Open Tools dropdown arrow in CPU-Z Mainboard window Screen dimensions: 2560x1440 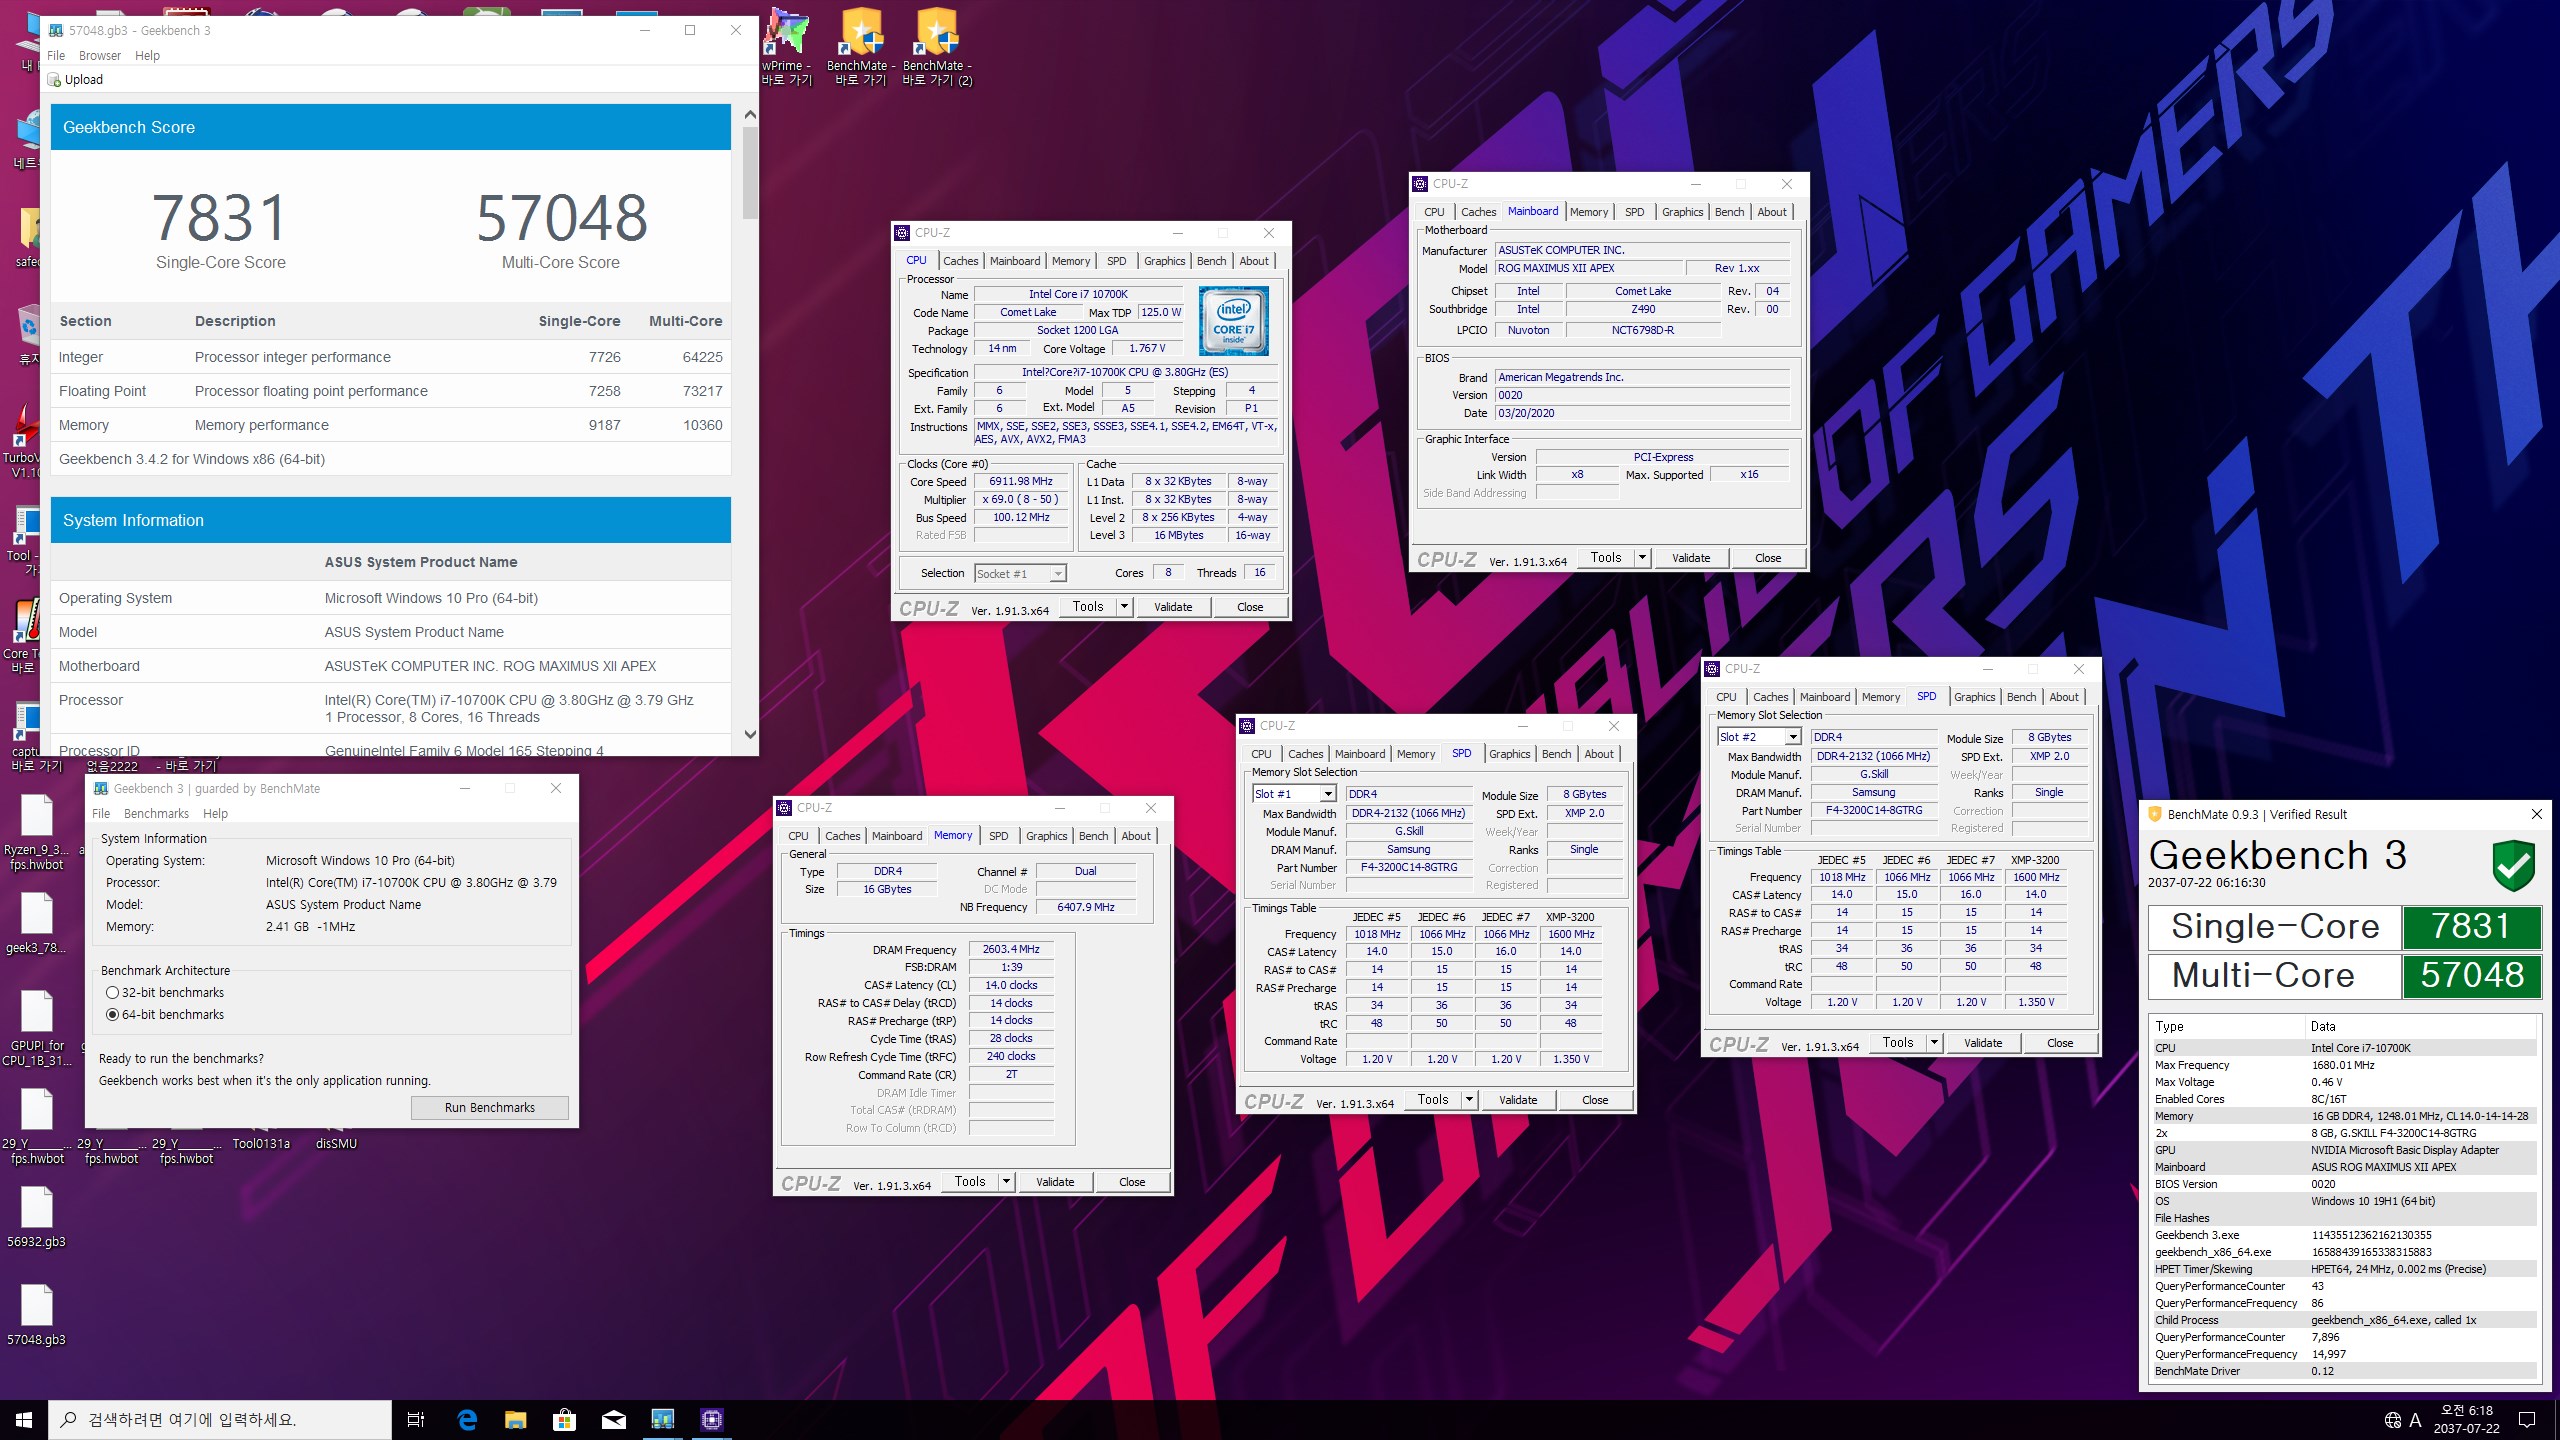(x=1642, y=558)
